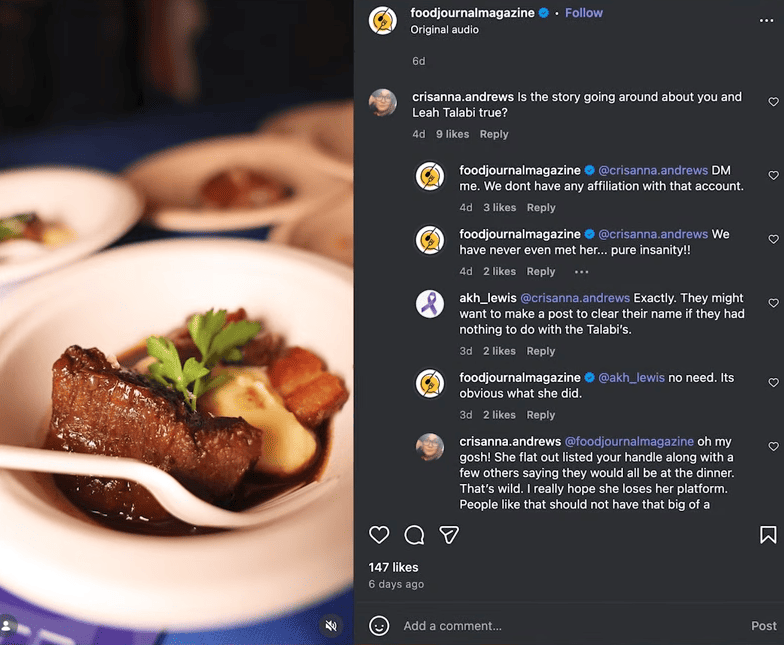Open Original audio link
784x645 pixels.
[x=445, y=30]
